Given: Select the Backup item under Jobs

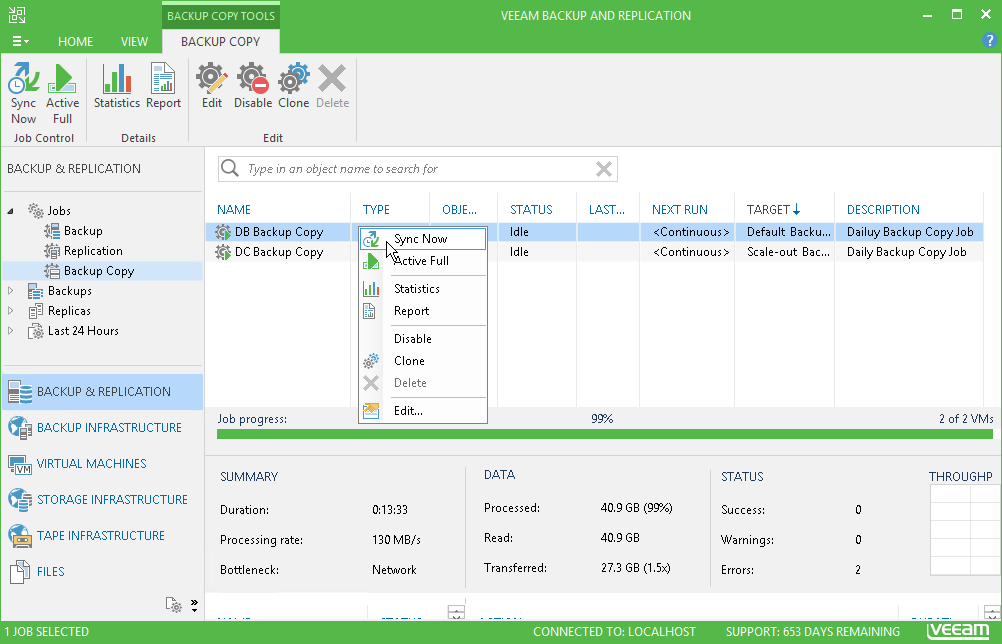Looking at the screenshot, I should (x=83, y=231).
